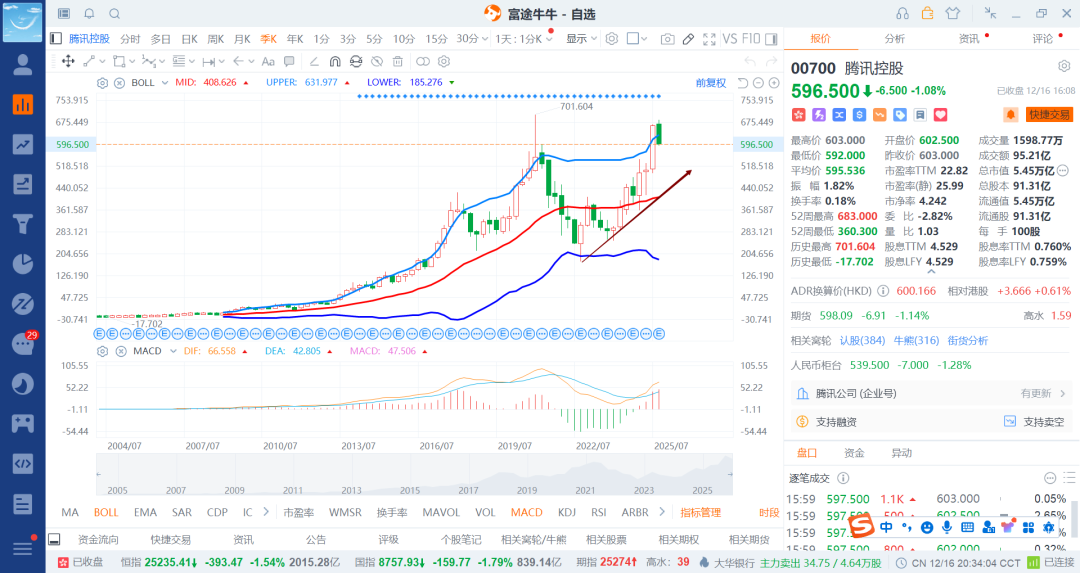Click the dividend event marker row

point(379,334)
